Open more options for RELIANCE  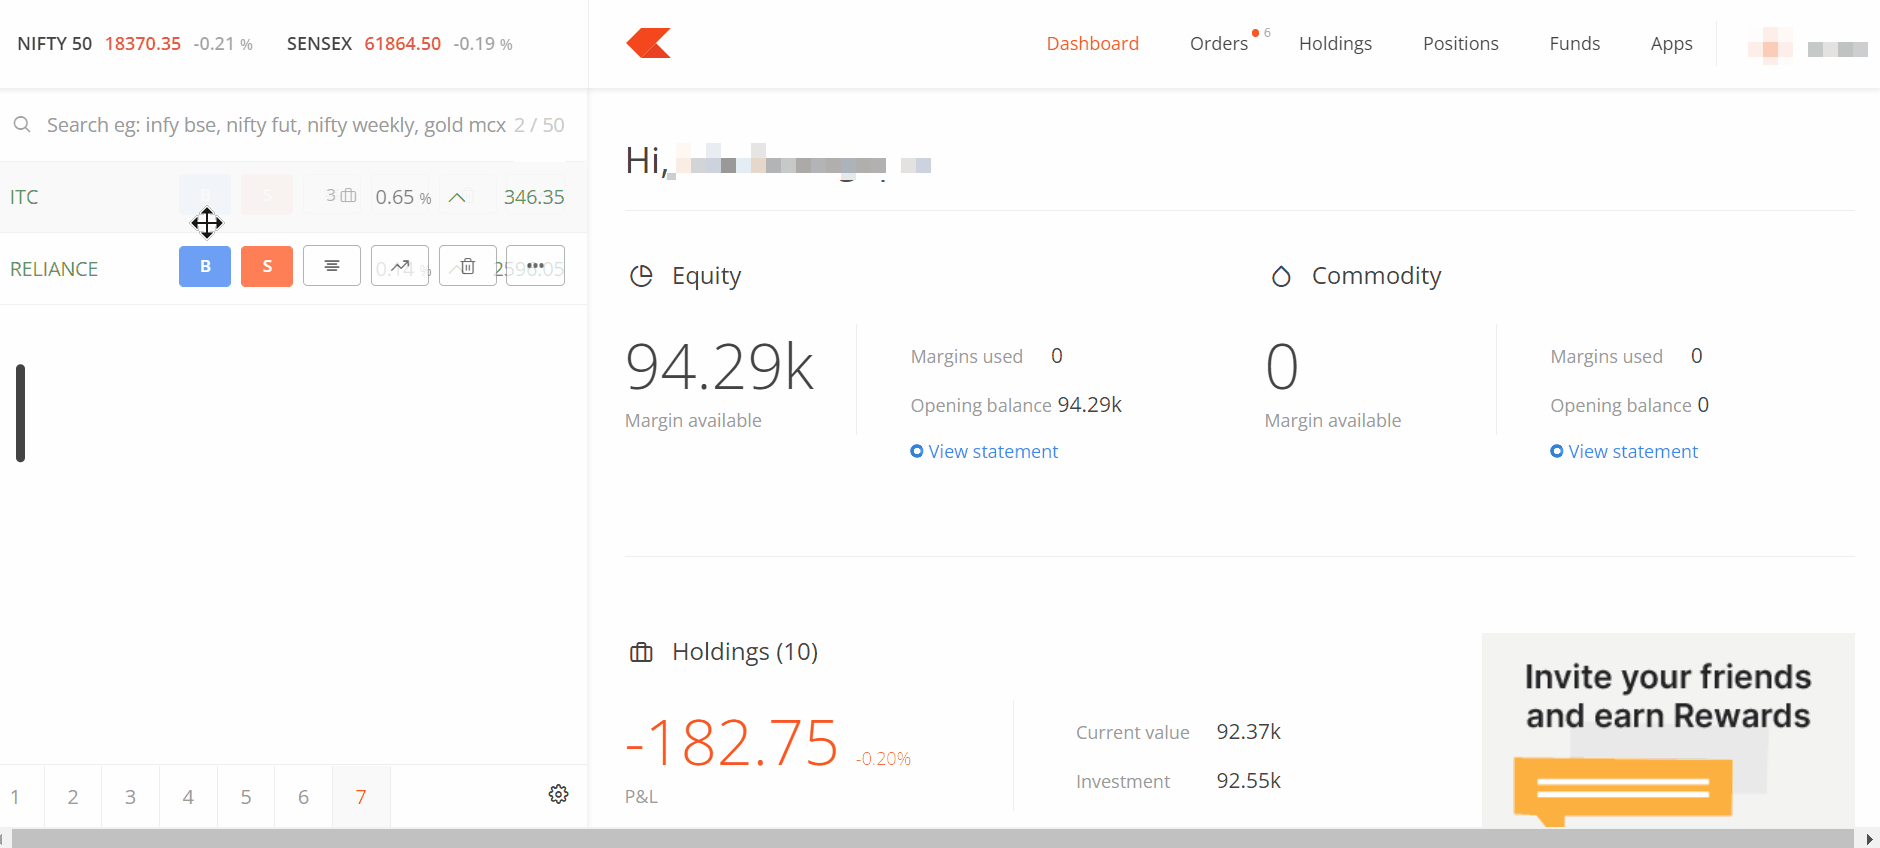[536, 266]
